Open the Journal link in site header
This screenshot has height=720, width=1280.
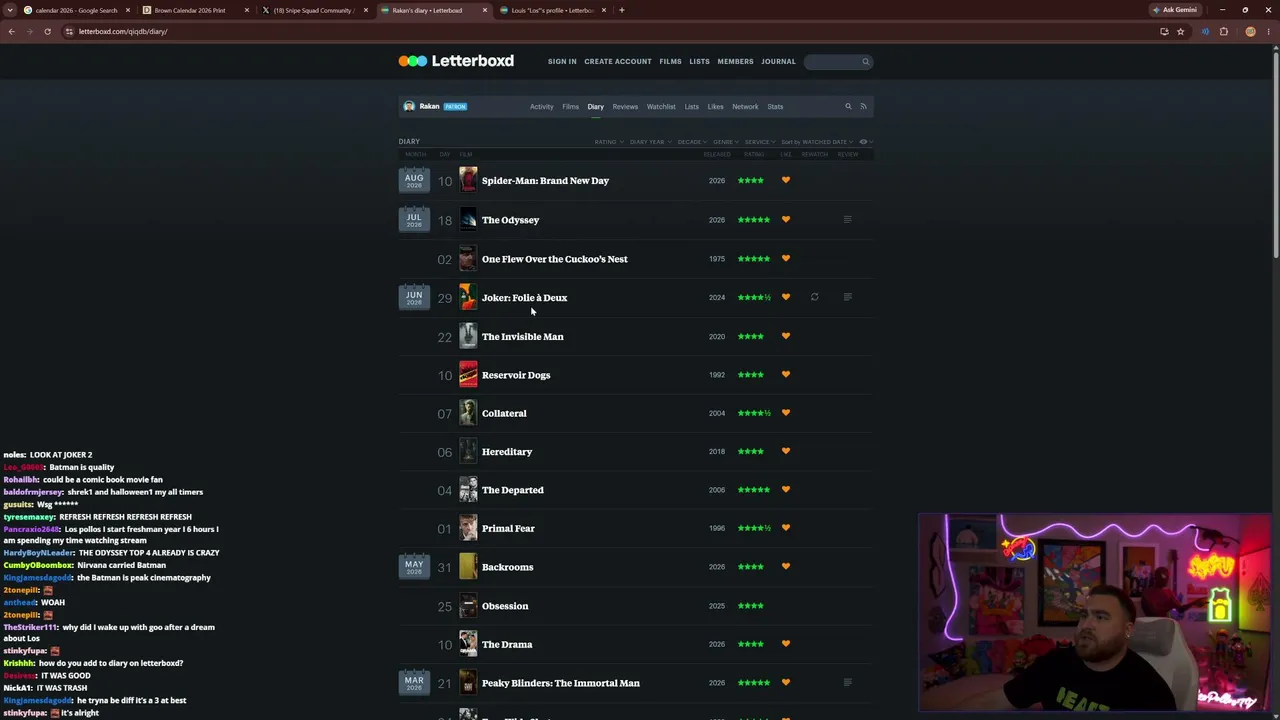[x=778, y=62]
